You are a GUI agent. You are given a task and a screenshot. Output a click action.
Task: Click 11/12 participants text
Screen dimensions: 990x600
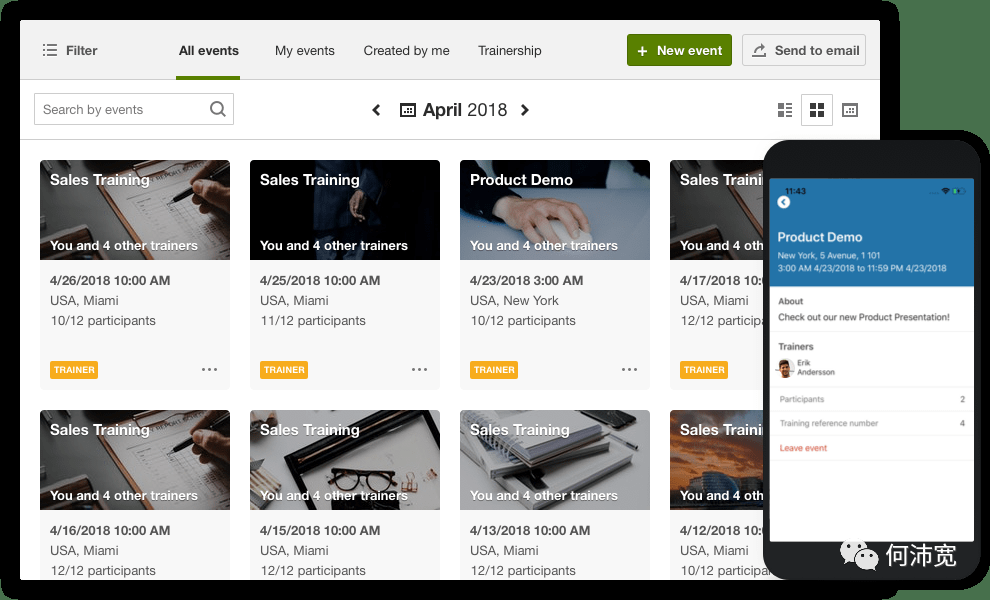pyautogui.click(x=313, y=321)
